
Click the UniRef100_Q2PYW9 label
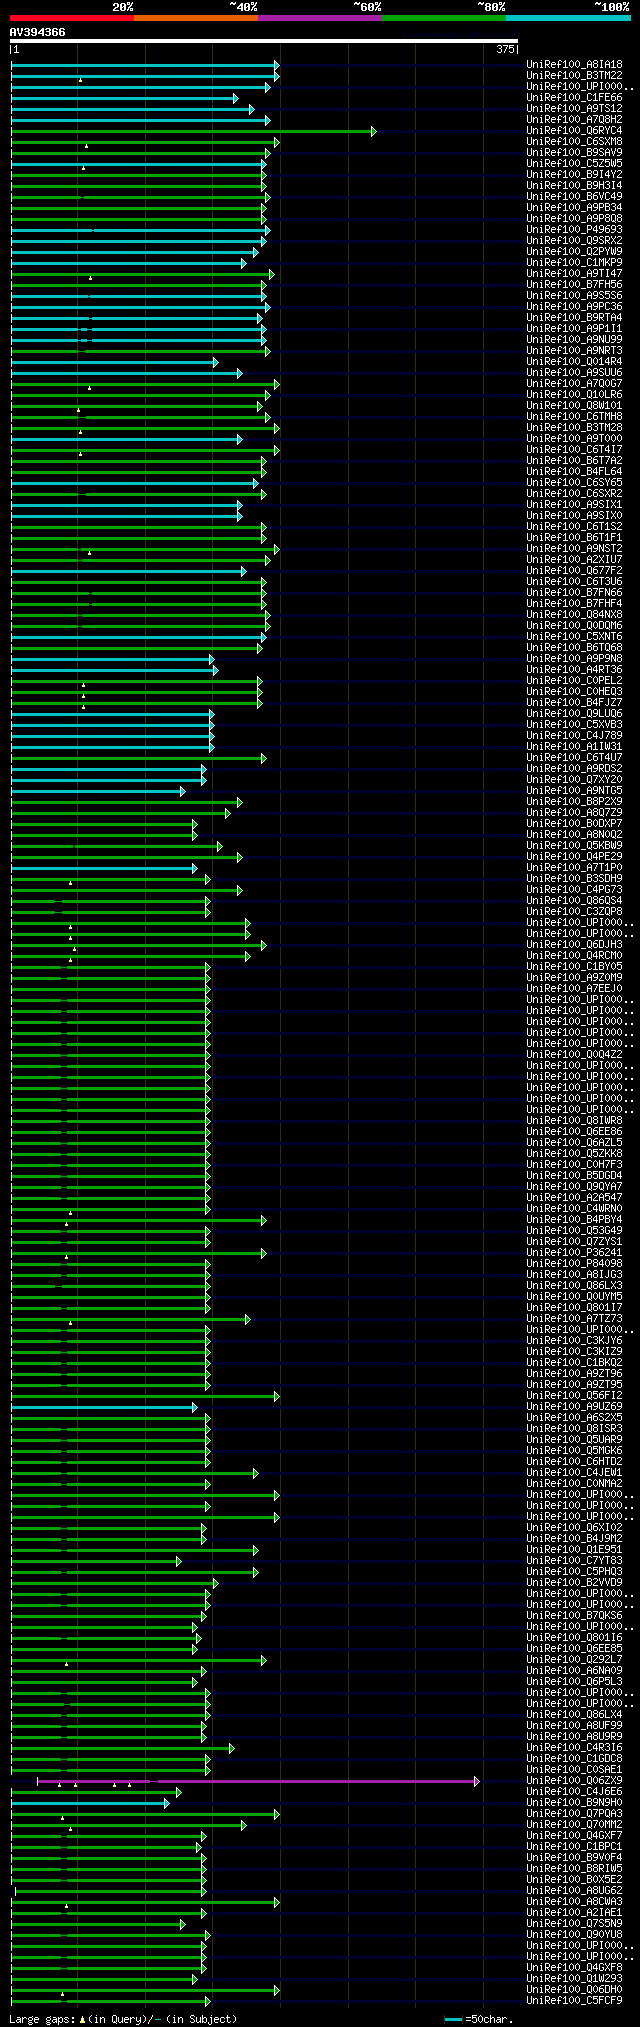tap(574, 252)
